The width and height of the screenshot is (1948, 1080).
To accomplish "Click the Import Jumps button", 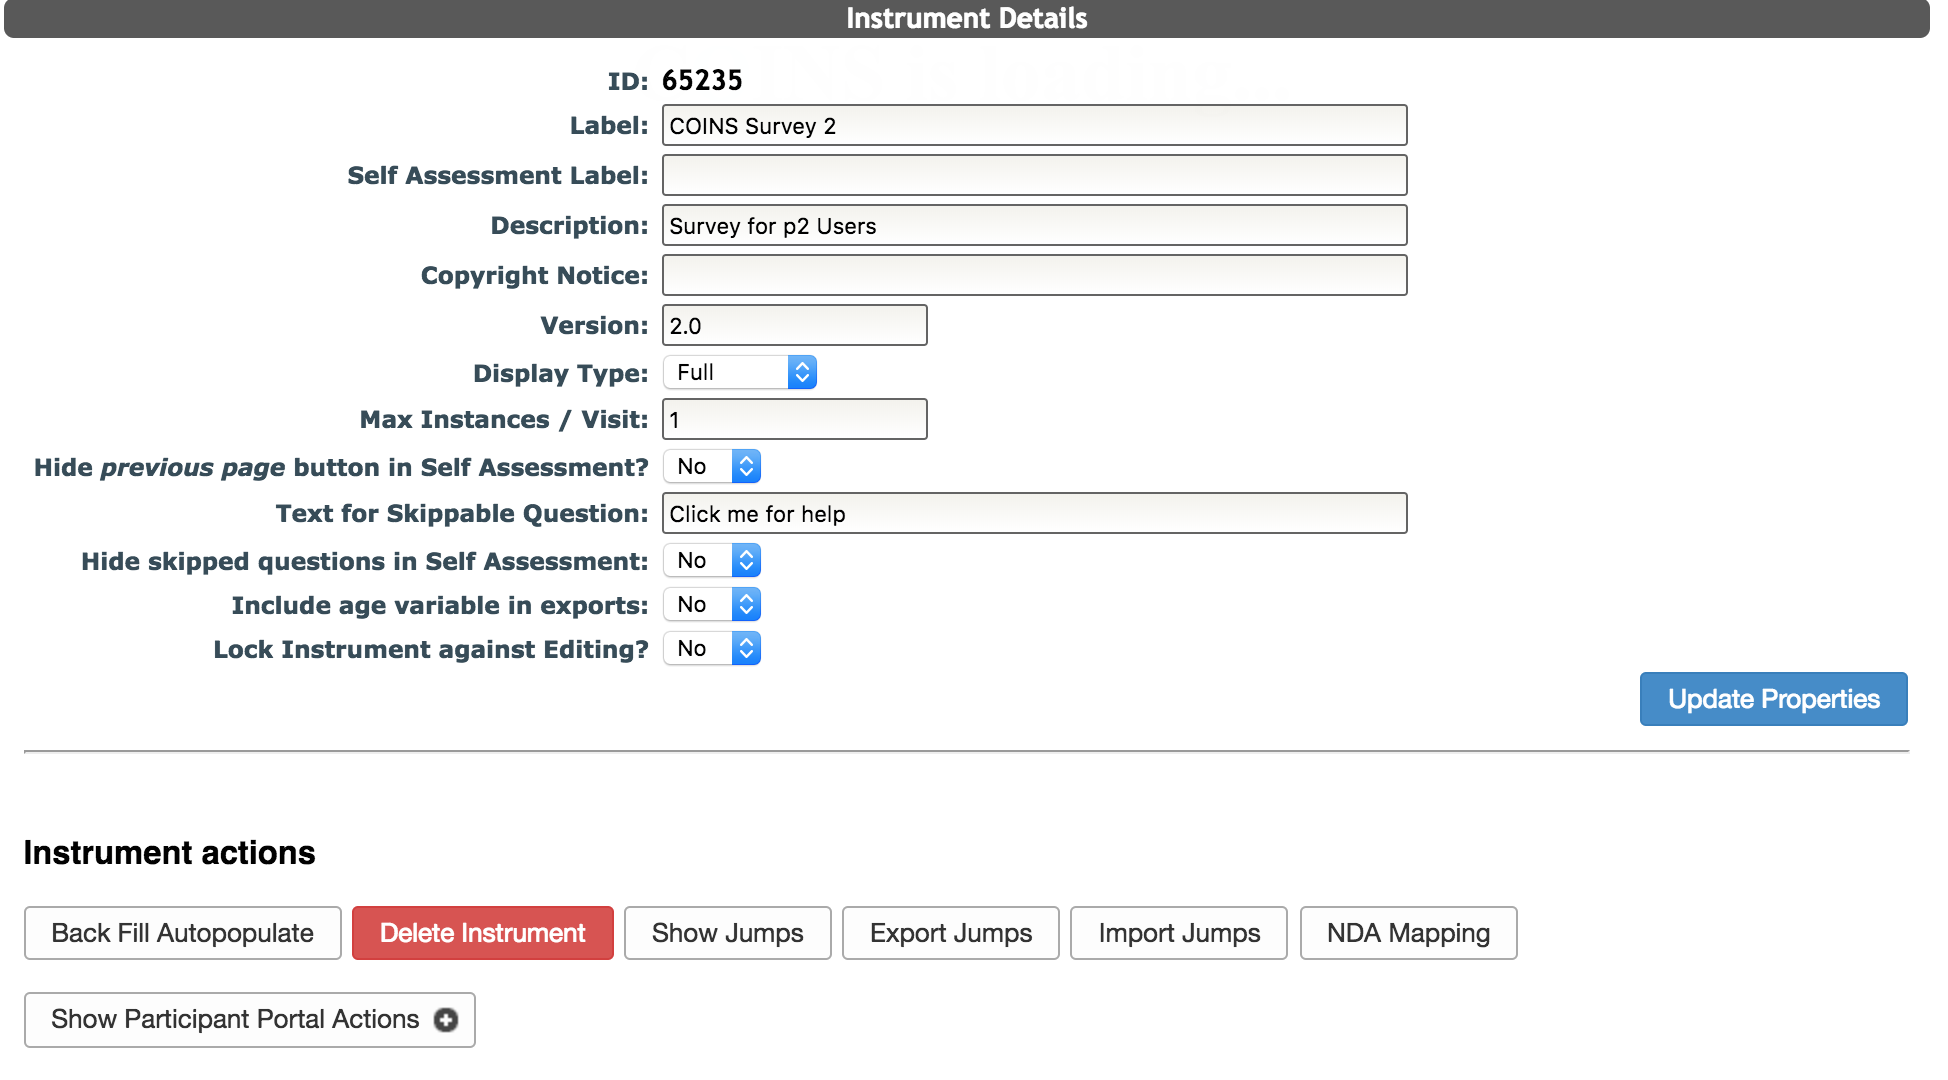I will coord(1178,932).
